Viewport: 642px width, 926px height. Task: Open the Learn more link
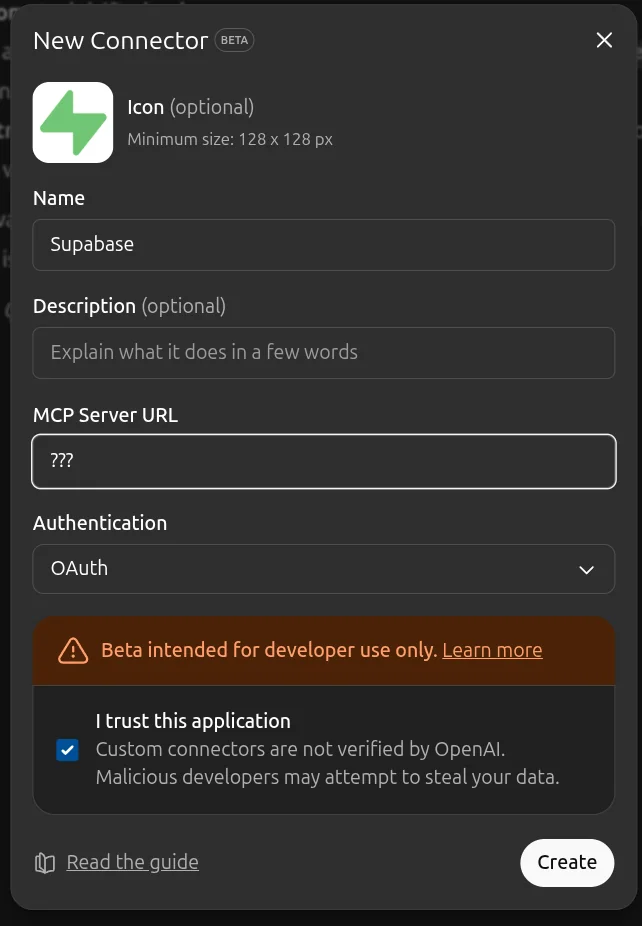(492, 650)
